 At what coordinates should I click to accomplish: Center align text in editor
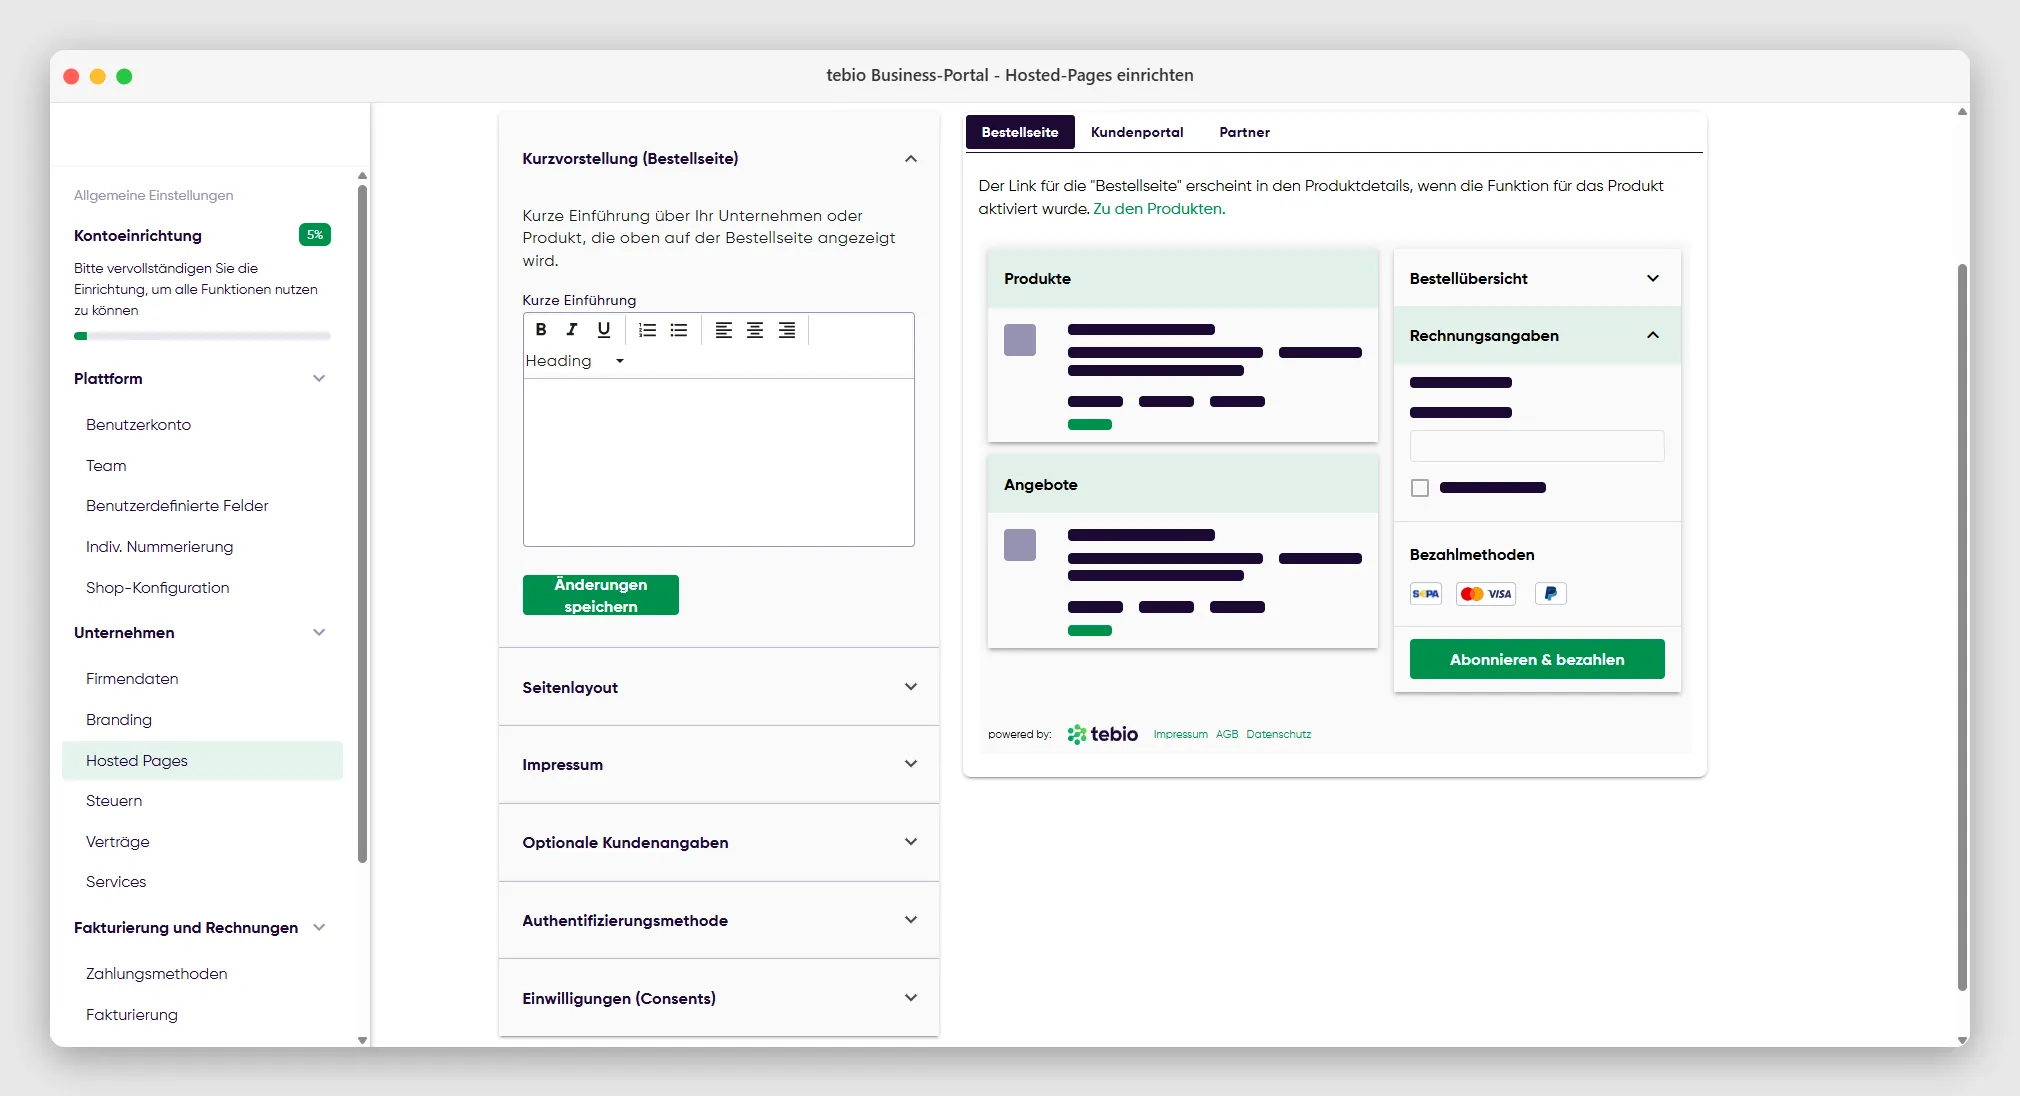tap(755, 330)
